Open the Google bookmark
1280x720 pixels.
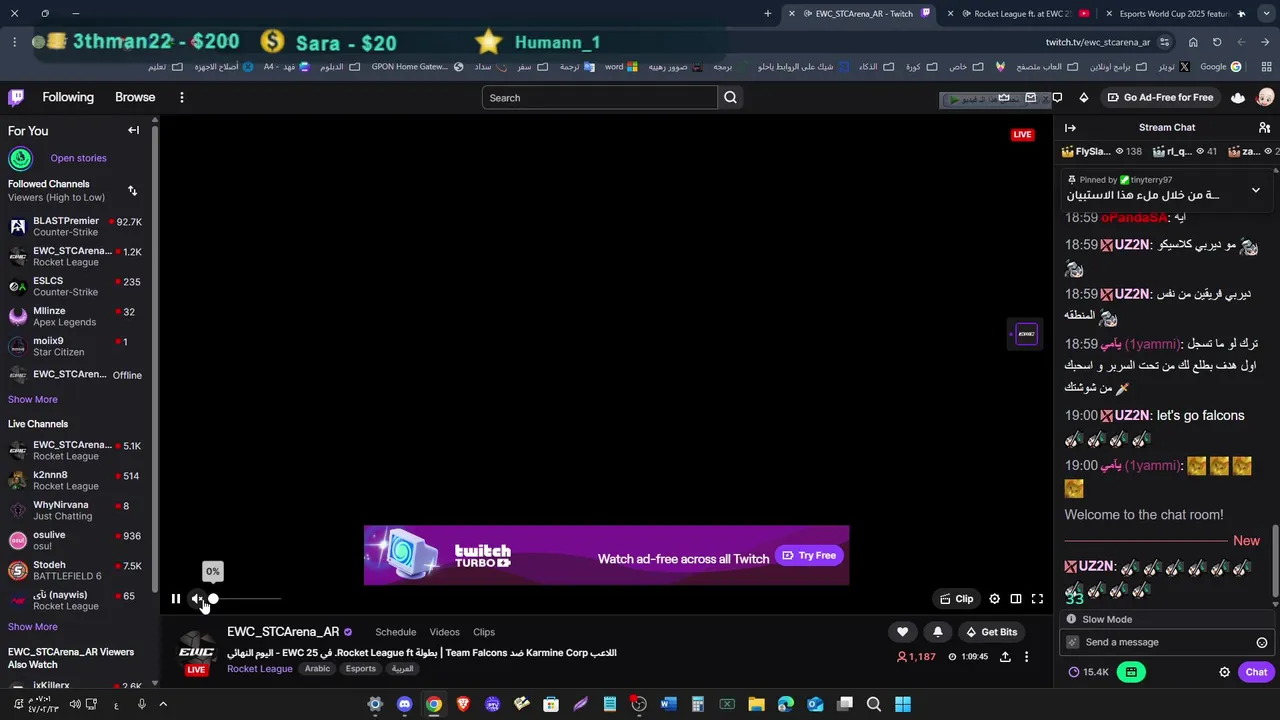tap(1220, 67)
